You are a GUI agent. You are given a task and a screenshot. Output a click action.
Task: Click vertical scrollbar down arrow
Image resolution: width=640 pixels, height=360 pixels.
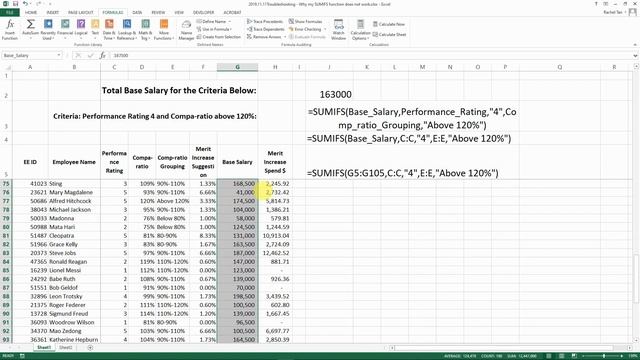coord(636,340)
